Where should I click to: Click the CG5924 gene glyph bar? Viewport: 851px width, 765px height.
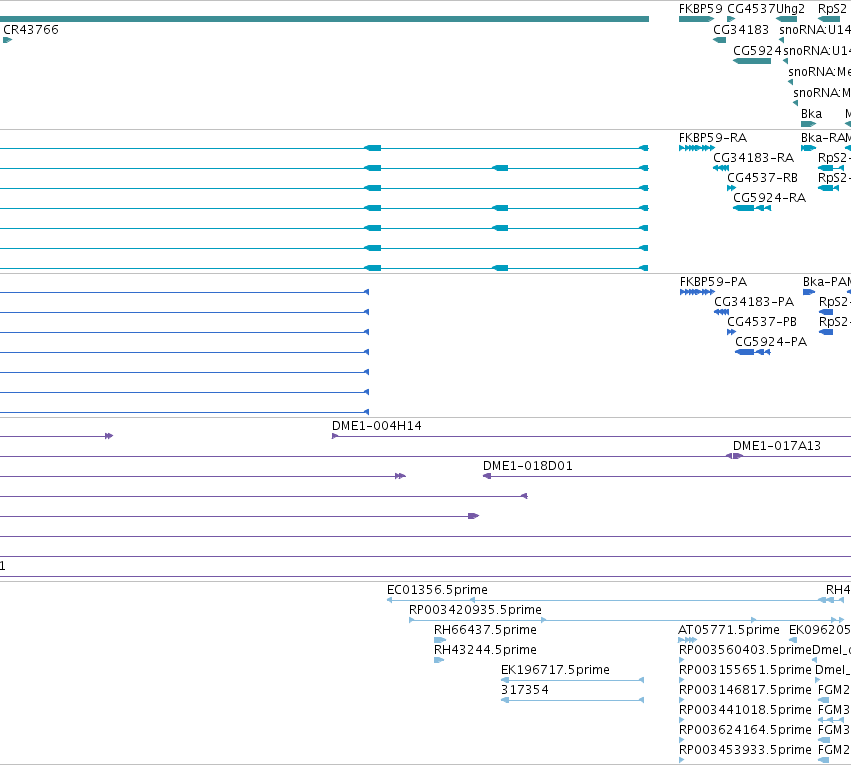[752, 61]
